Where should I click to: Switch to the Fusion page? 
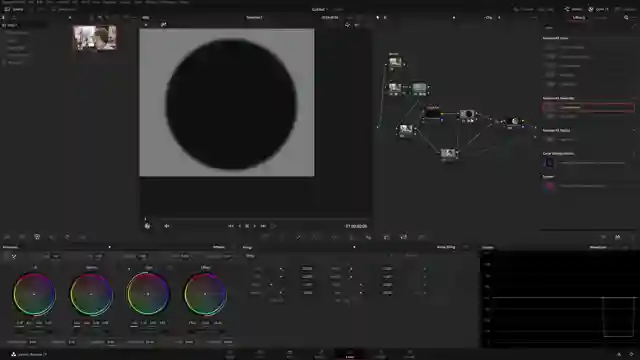[320, 354]
